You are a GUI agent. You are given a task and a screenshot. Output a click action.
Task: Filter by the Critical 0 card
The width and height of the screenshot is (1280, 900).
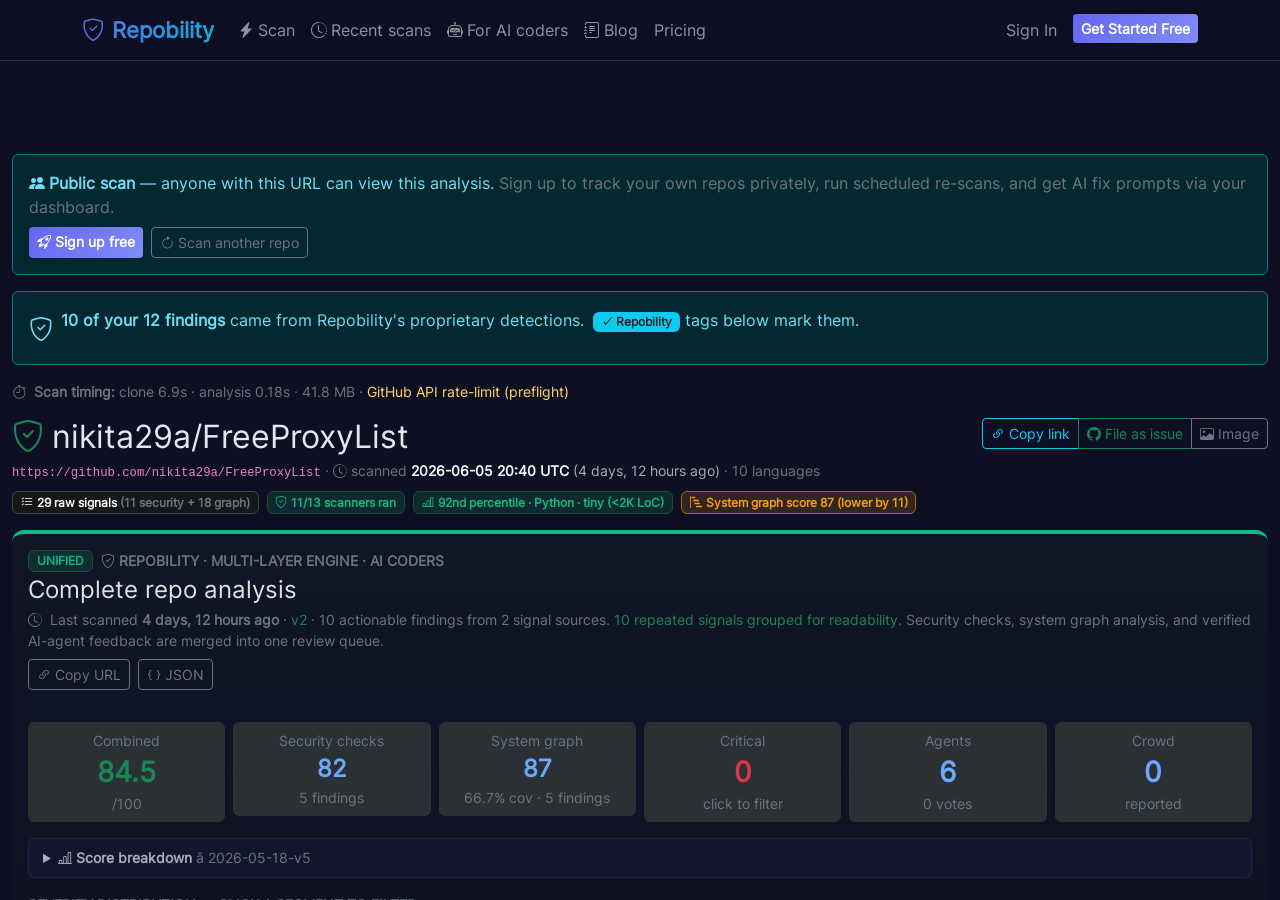742,772
